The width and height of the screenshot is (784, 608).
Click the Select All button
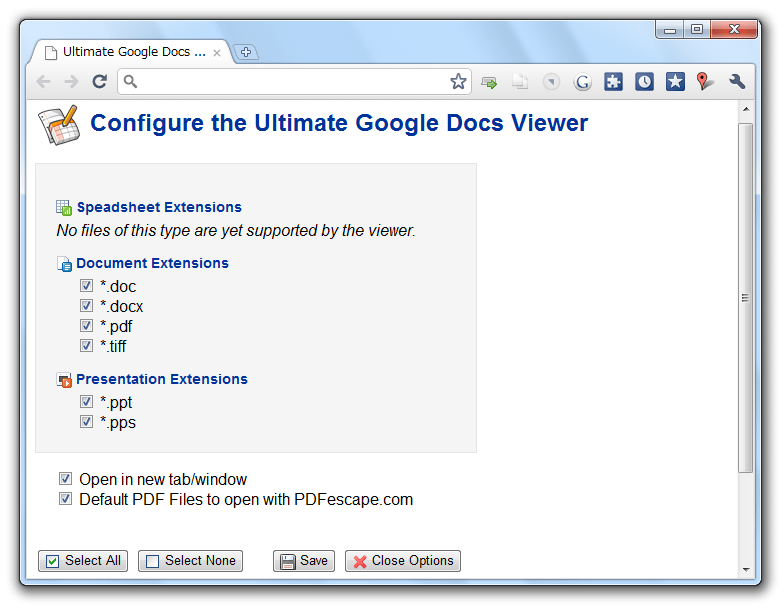[83, 561]
